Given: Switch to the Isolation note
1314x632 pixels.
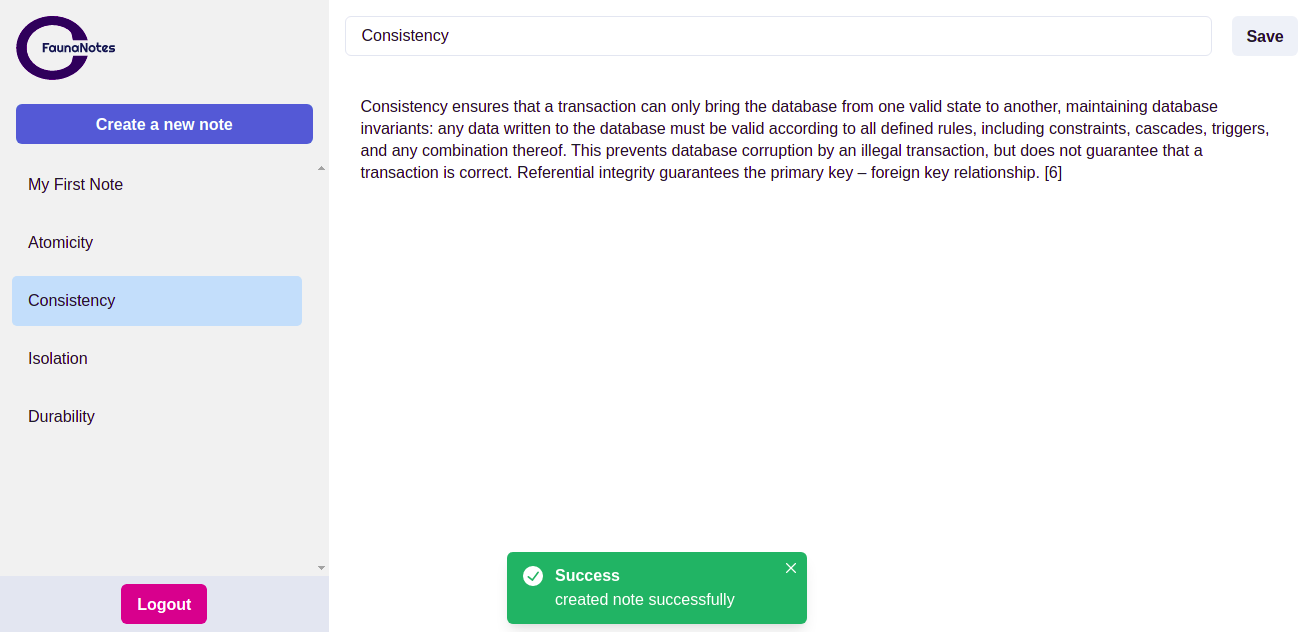Looking at the screenshot, I should (58, 359).
